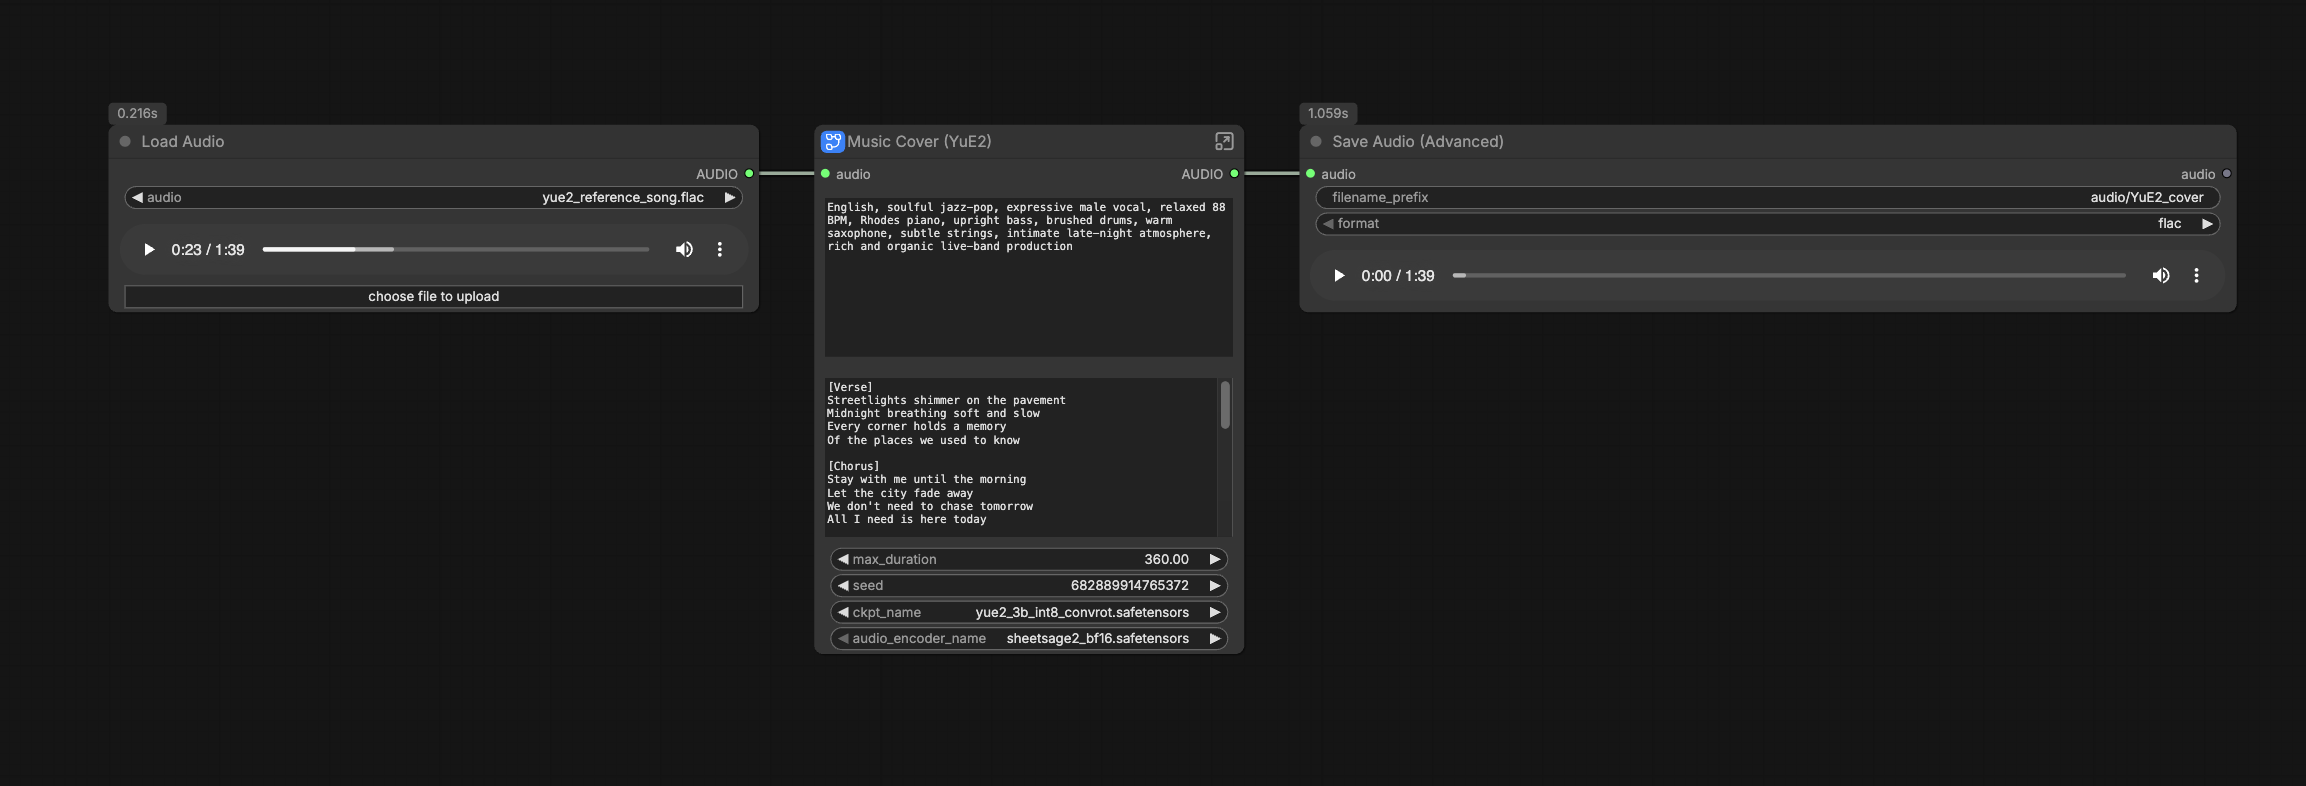
Task: Click the Music Cover subgraph node icon
Action: click(x=832, y=142)
